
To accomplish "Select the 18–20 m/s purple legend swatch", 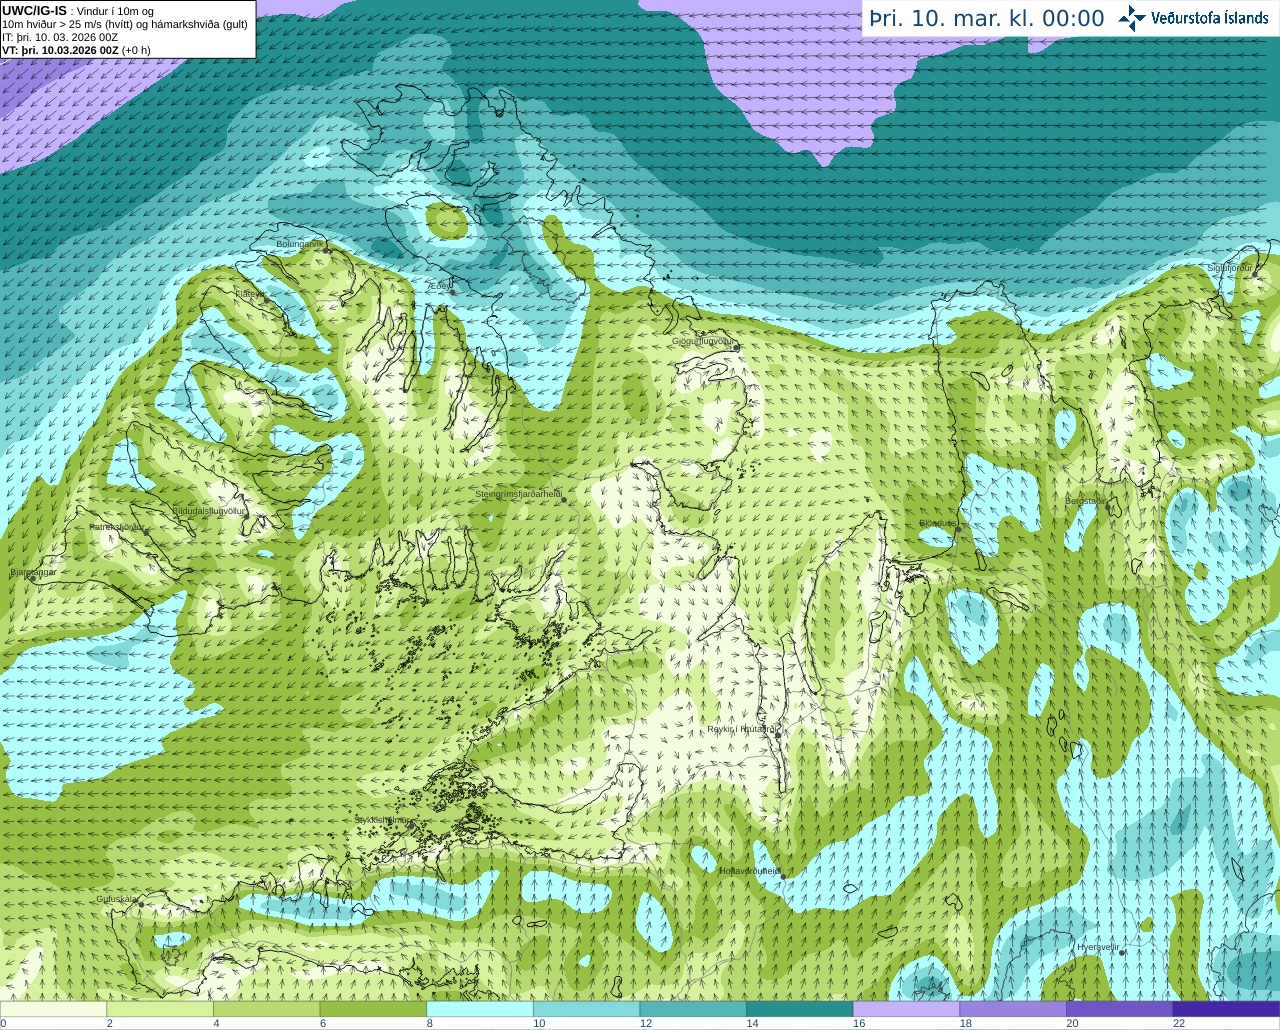I will click(x=1013, y=1009).
